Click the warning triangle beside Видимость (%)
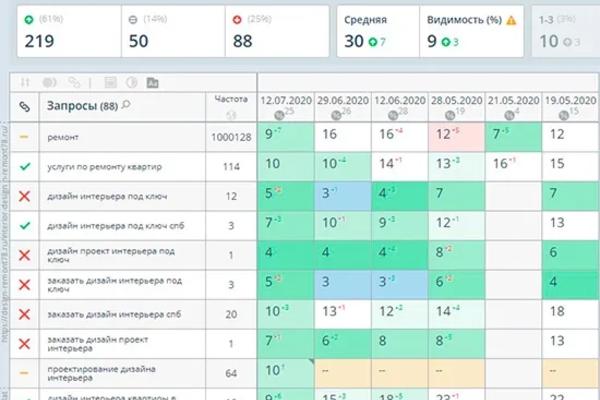Viewport: 600px width, 400px height. point(511,20)
